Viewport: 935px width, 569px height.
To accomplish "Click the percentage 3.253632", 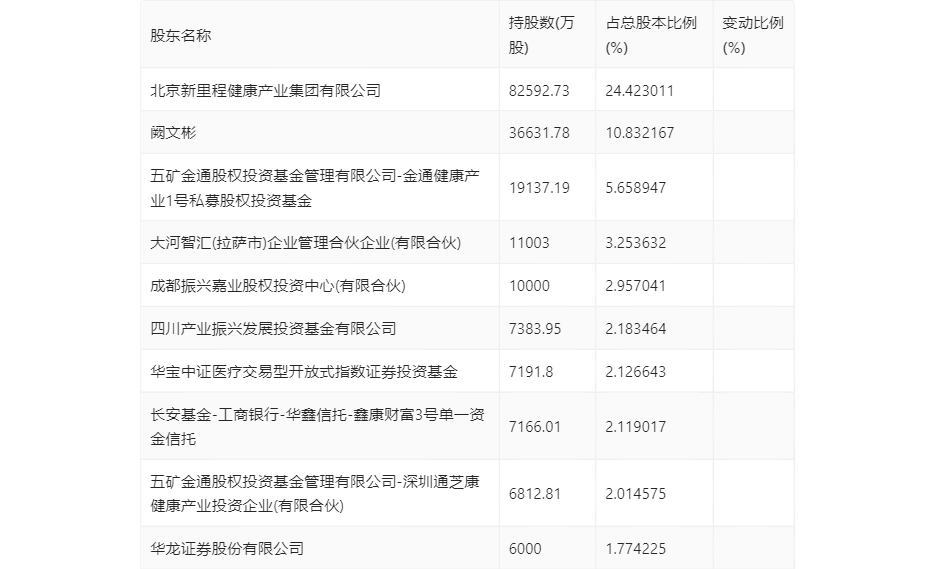I will click(636, 243).
